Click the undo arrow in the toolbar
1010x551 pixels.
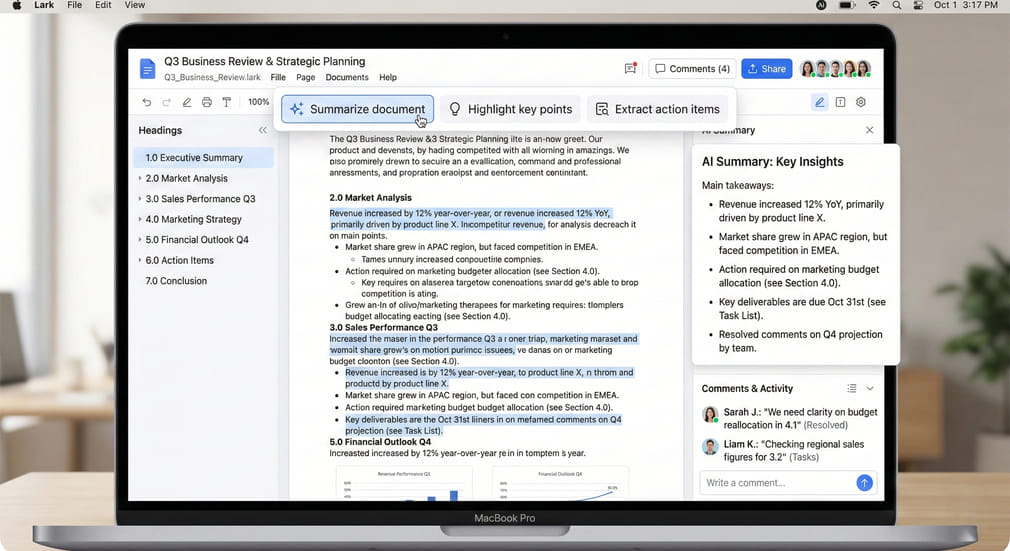pos(147,102)
